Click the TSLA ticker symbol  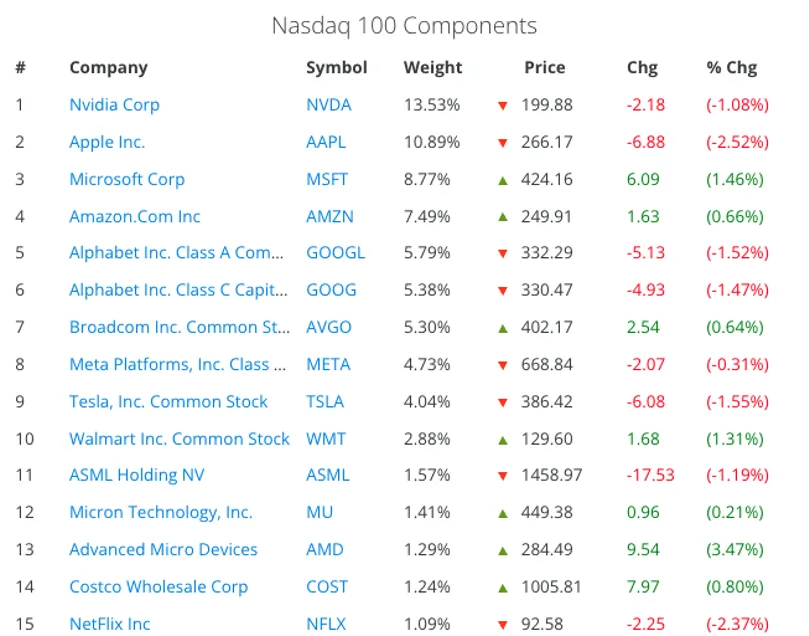pos(325,401)
